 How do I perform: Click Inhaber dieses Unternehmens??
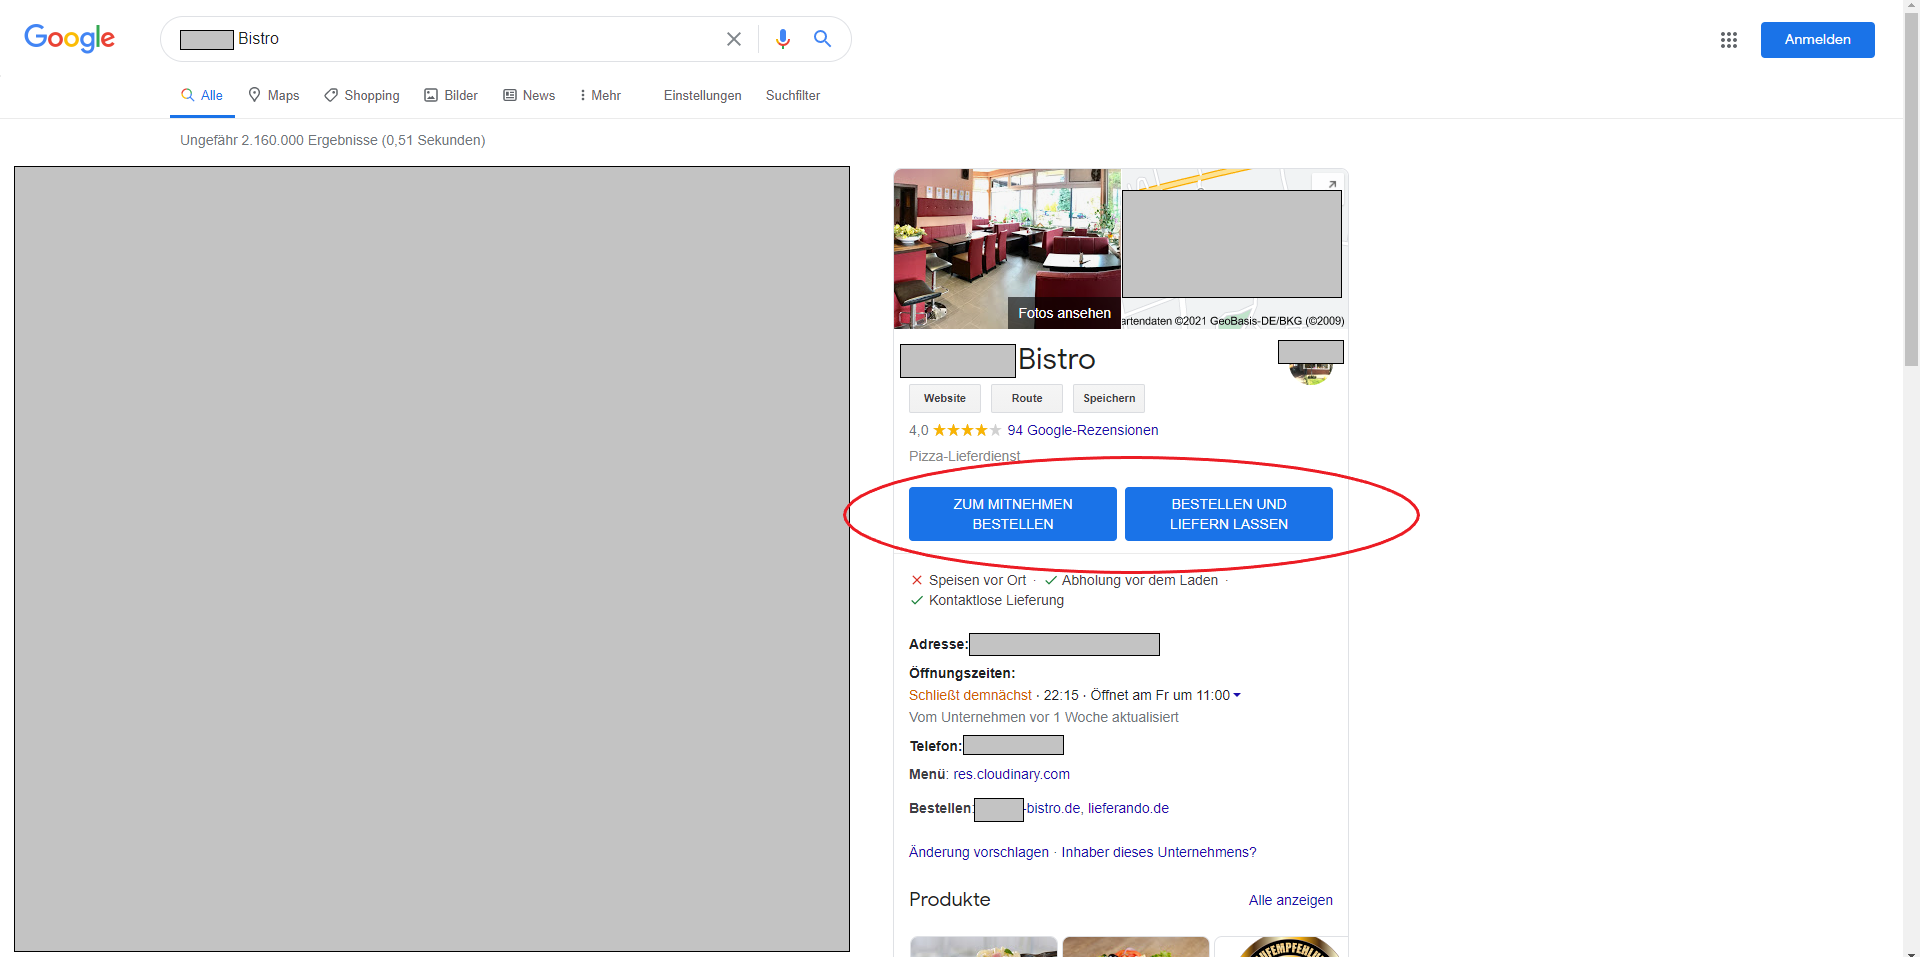1159,852
